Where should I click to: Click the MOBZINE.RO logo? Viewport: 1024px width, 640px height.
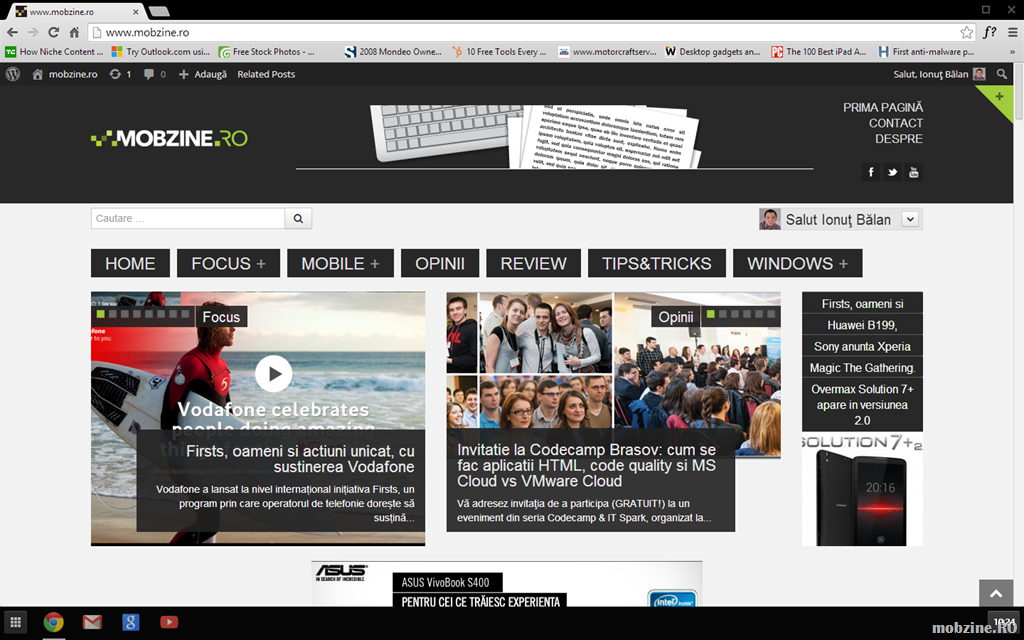pyautogui.click(x=169, y=138)
